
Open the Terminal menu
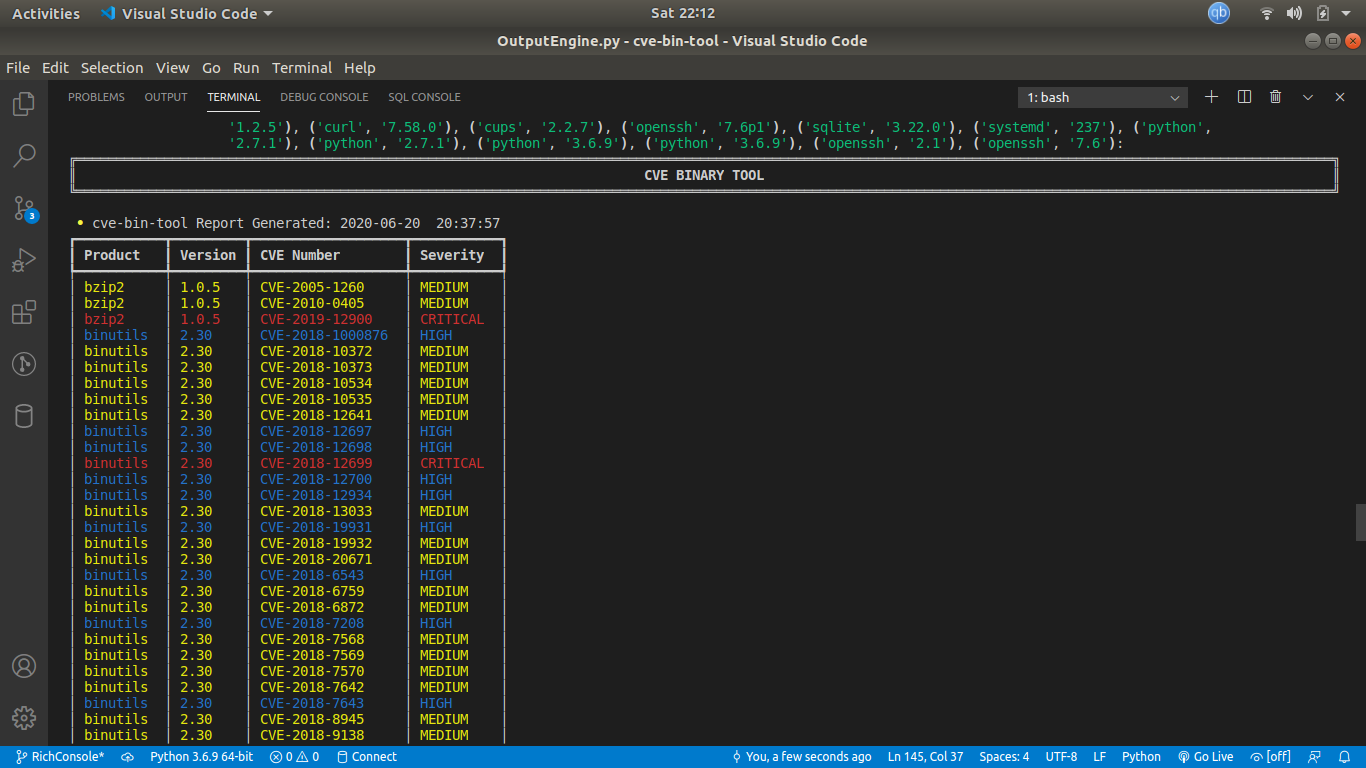click(x=301, y=68)
